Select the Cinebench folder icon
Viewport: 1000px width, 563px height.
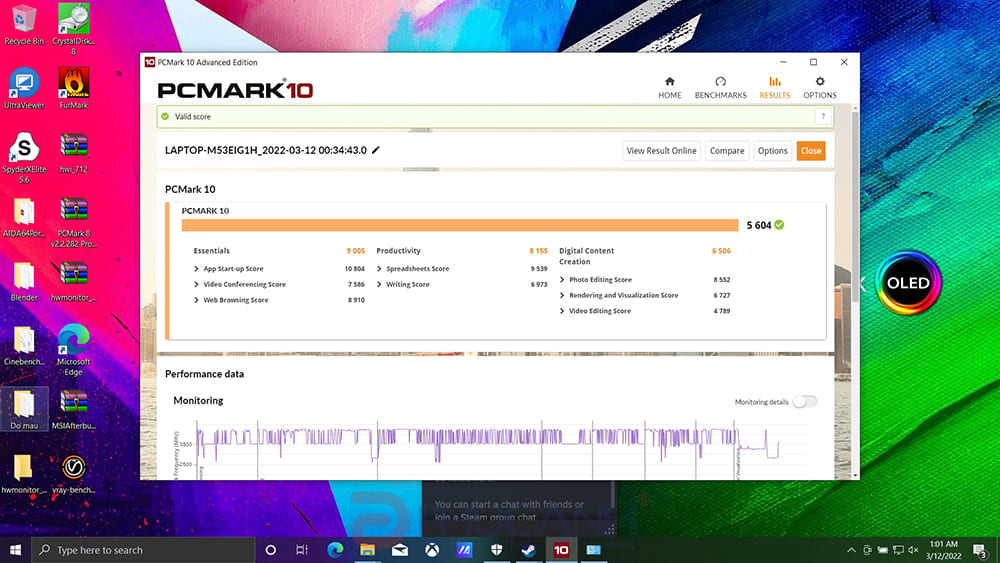[x=24, y=345]
